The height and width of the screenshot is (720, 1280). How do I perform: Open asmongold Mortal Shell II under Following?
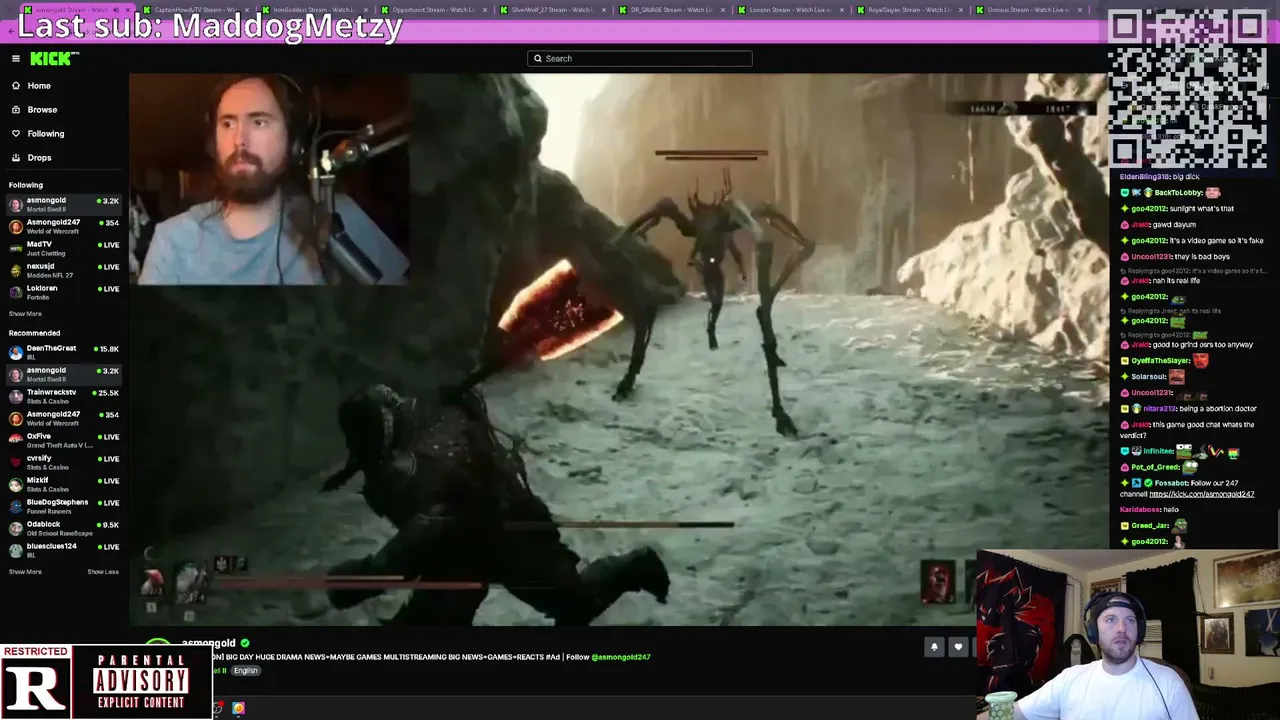pos(64,205)
